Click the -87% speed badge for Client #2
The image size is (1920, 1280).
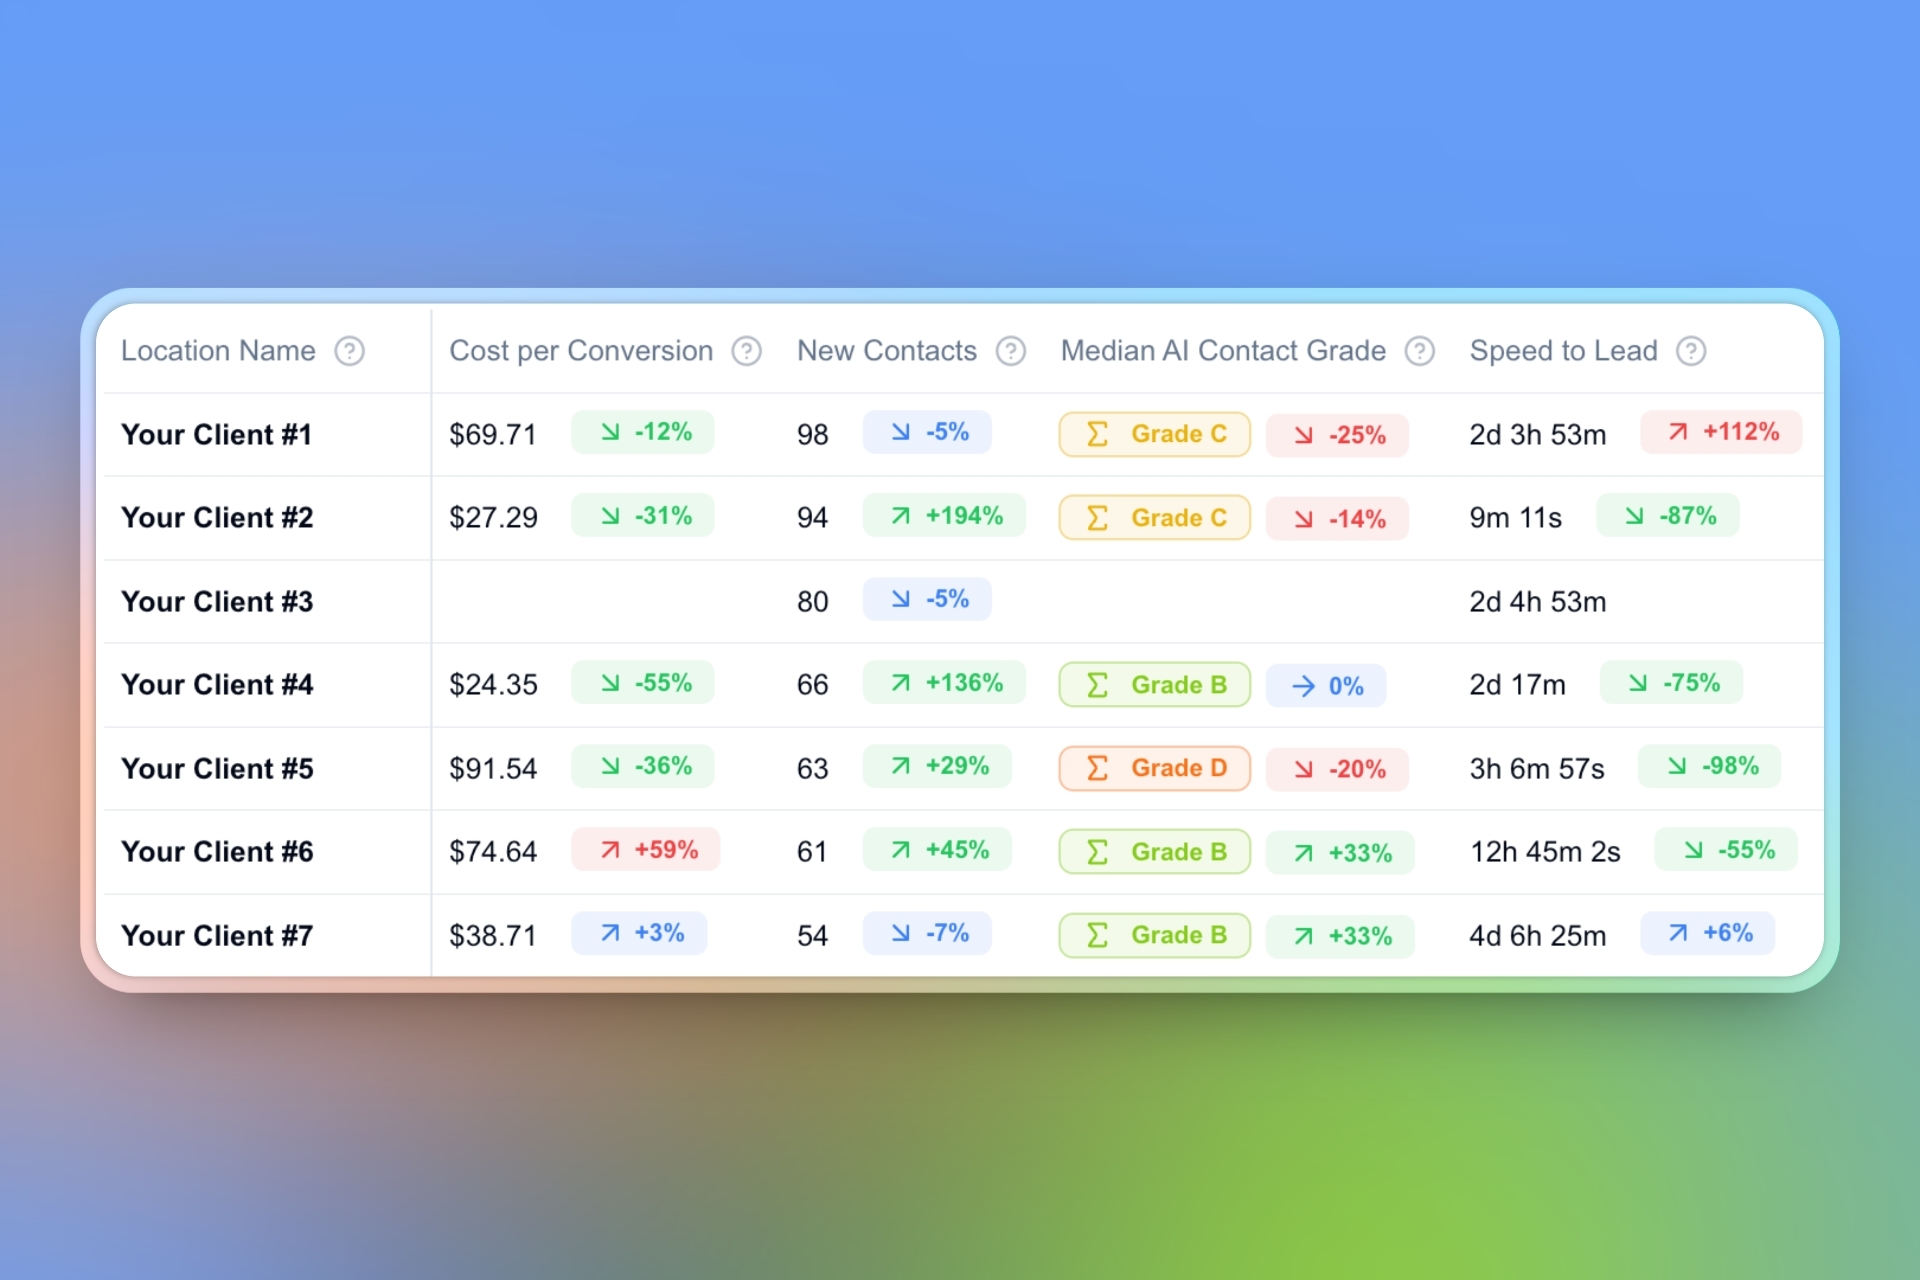1668,515
